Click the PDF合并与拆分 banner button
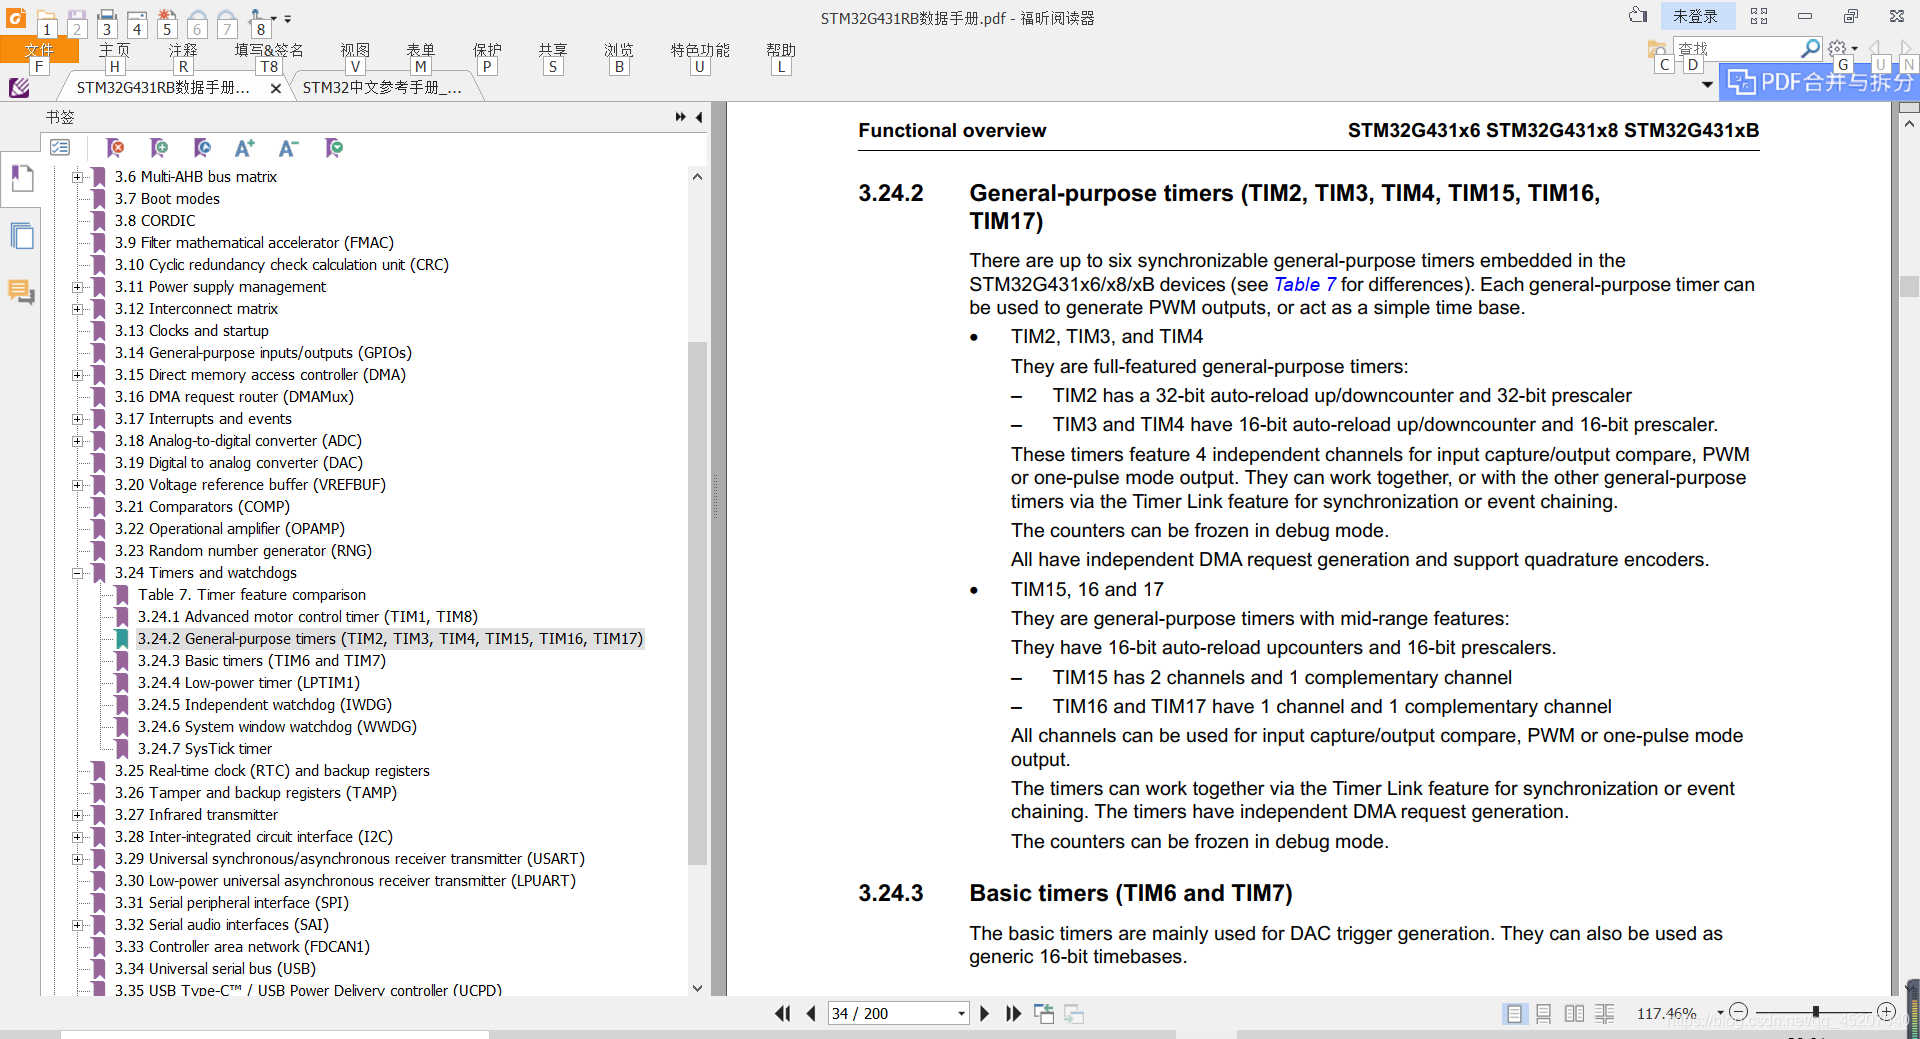The image size is (1920, 1039). point(1819,82)
